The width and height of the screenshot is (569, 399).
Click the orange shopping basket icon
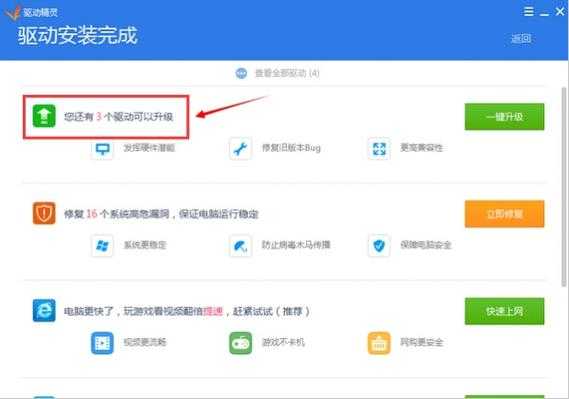[x=379, y=343]
